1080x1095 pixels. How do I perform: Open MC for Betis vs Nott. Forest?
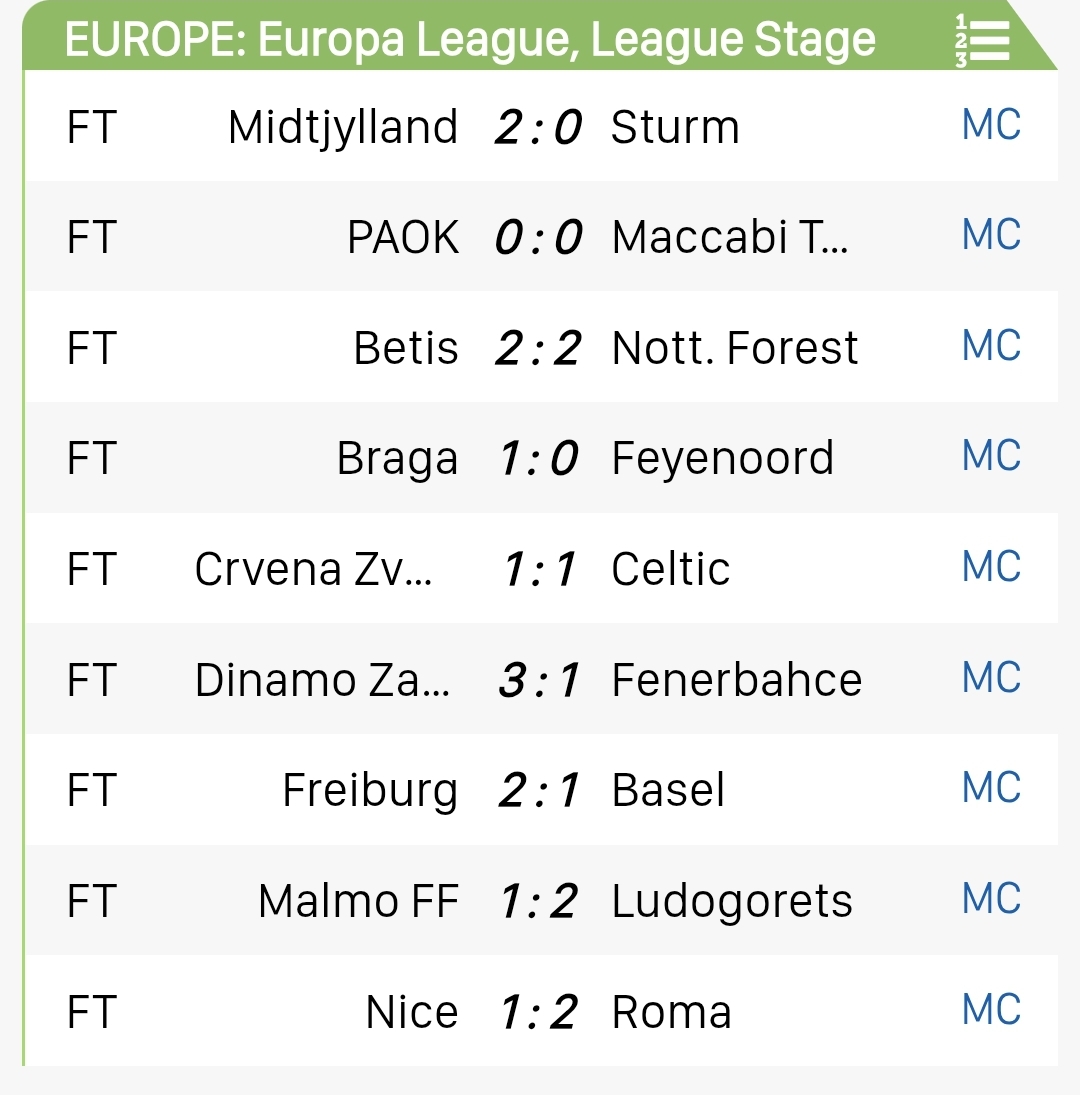(x=991, y=347)
